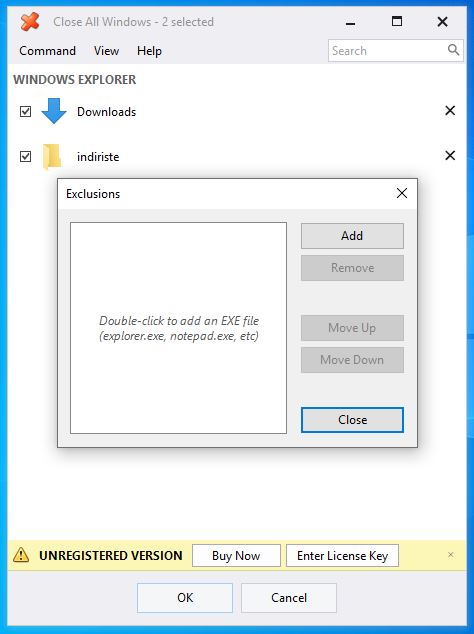Viewport: 474px width, 634px height.
Task: Close the Exclusions dialog with the X
Action: 402,193
